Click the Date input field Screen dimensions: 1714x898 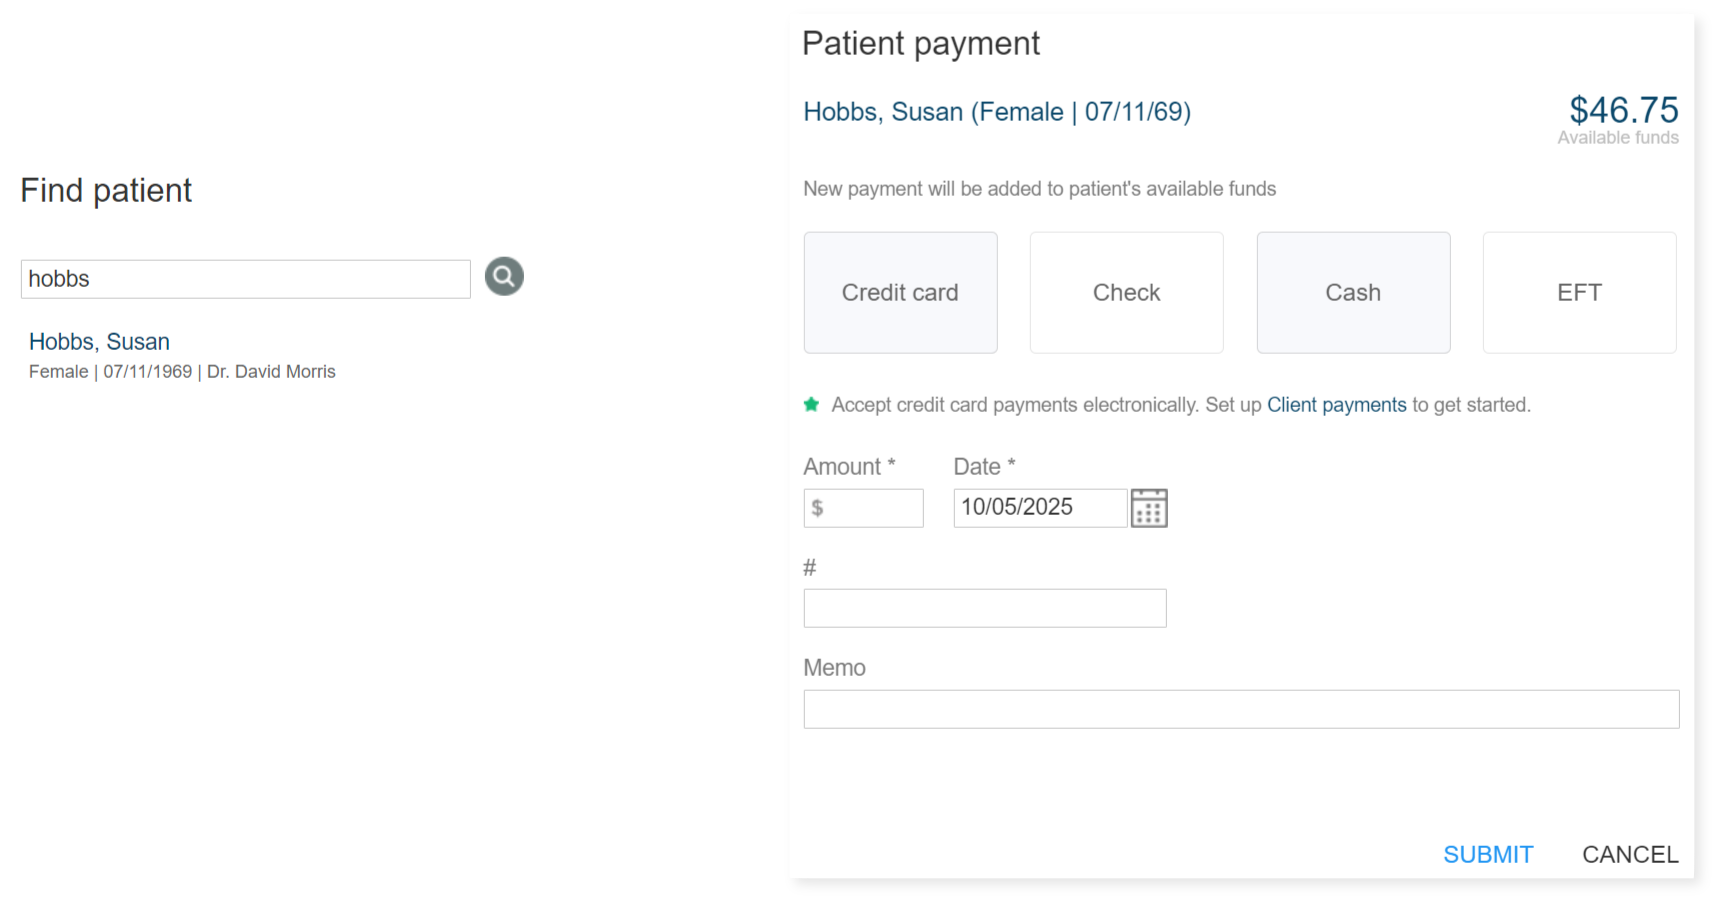(x=1039, y=508)
